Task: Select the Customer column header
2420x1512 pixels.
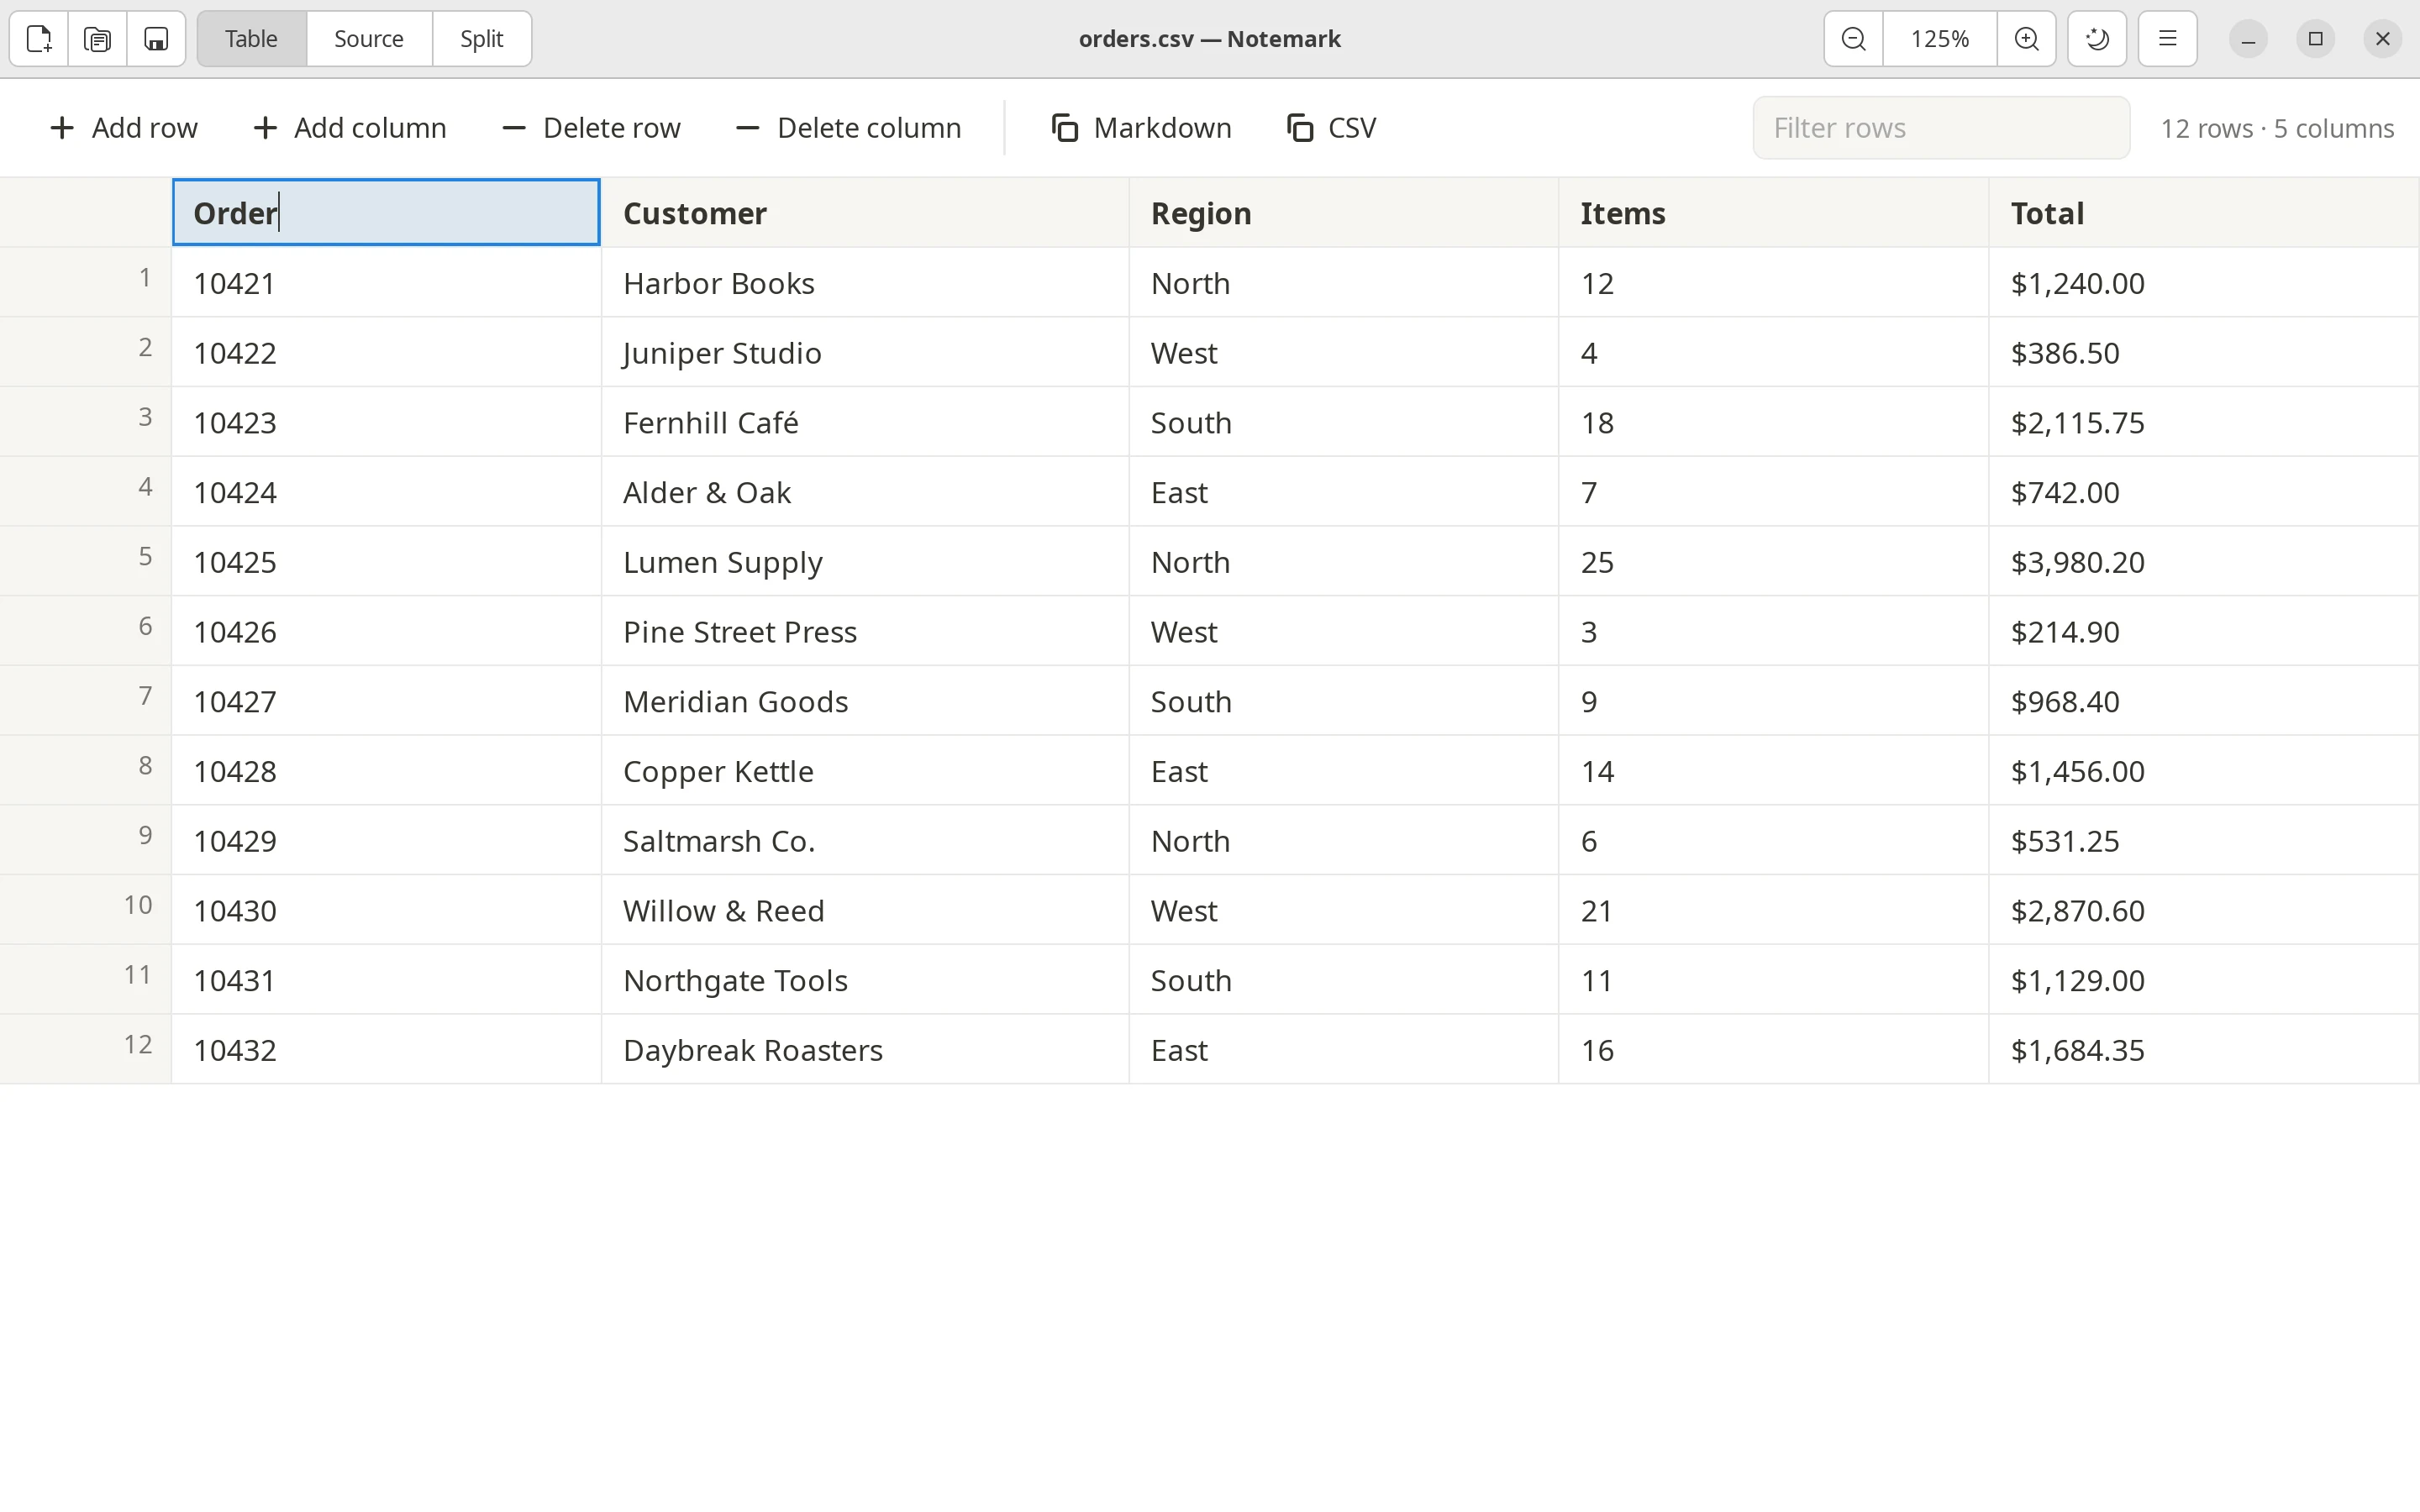Action: [865, 213]
